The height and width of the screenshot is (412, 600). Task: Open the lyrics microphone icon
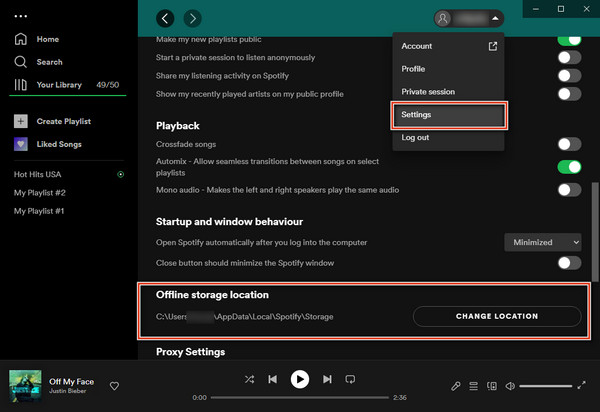click(x=456, y=386)
